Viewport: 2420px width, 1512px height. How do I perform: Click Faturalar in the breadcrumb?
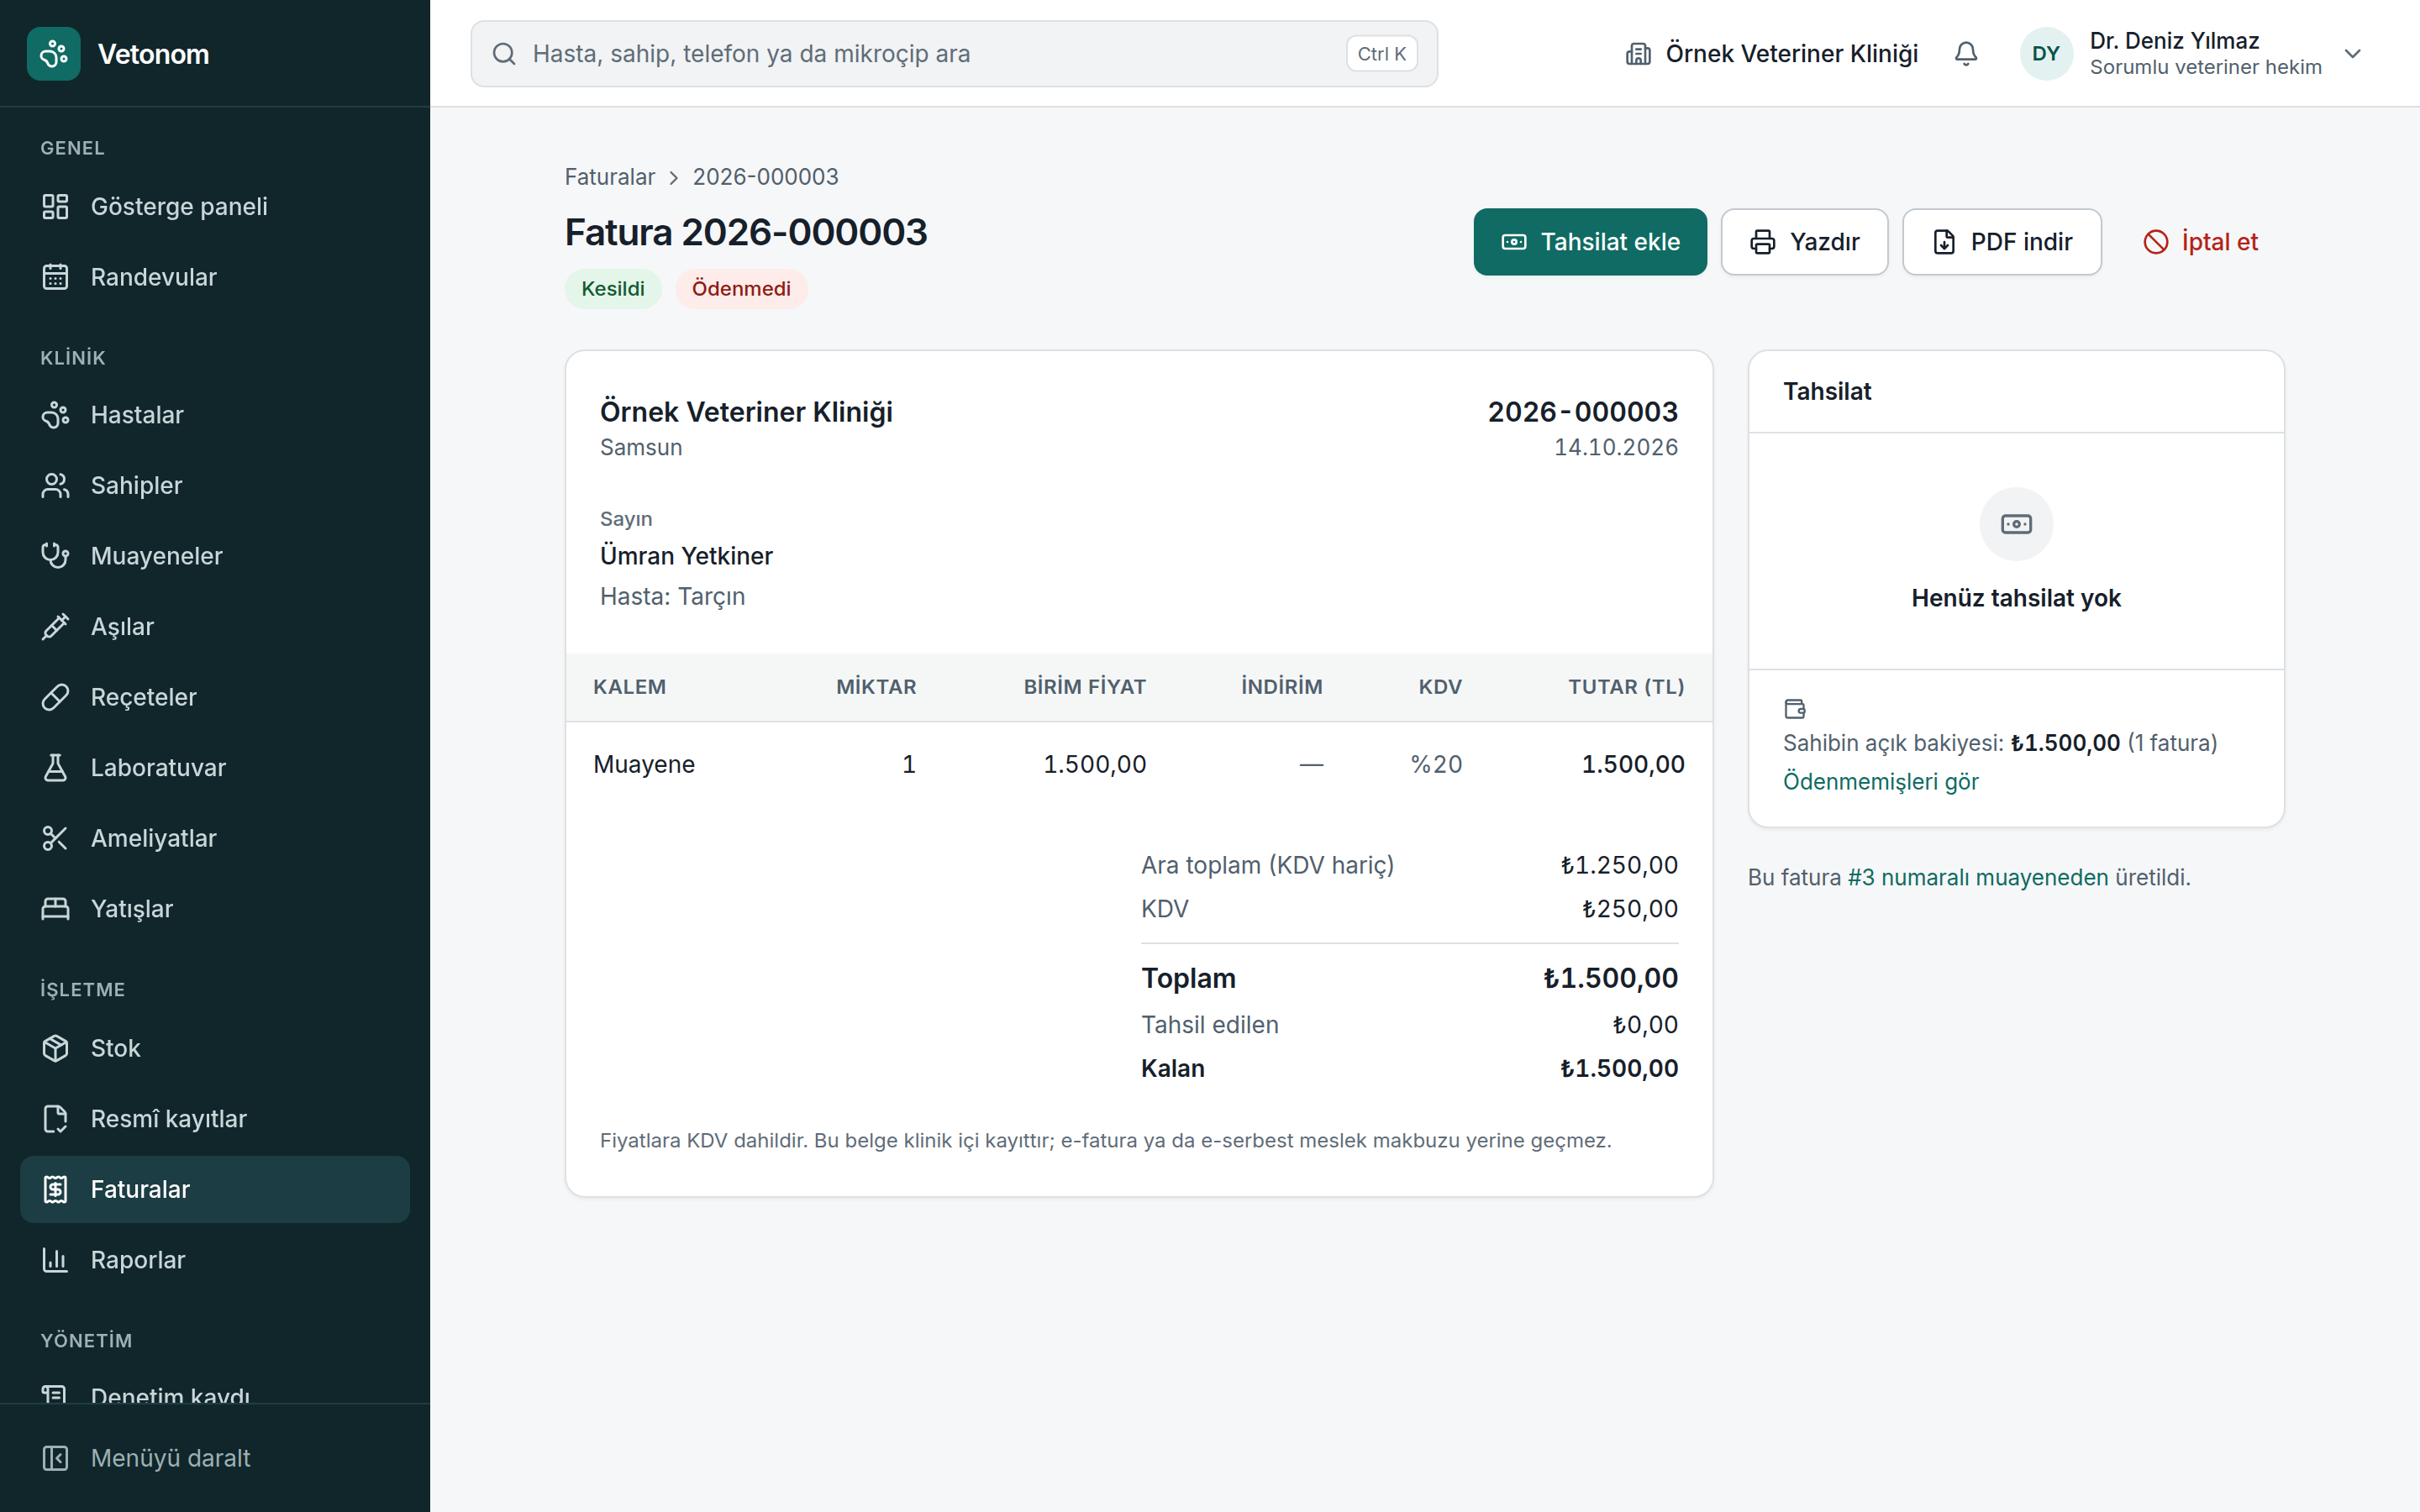(610, 177)
